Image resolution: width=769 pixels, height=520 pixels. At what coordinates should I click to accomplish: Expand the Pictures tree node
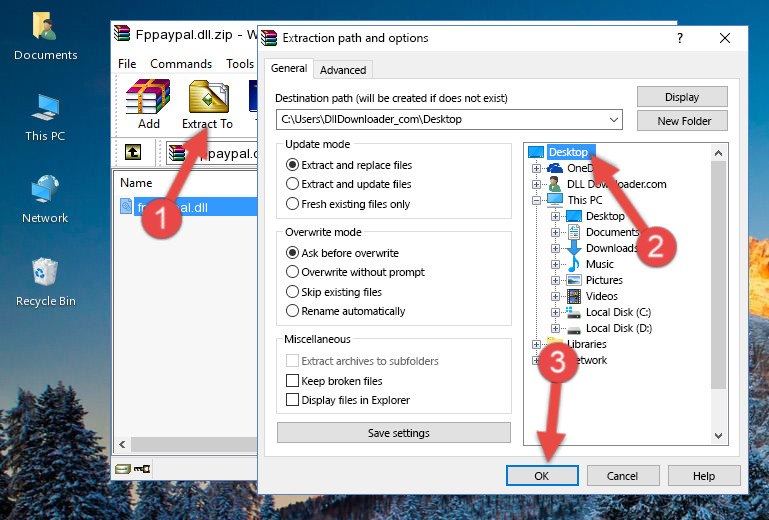(555, 281)
